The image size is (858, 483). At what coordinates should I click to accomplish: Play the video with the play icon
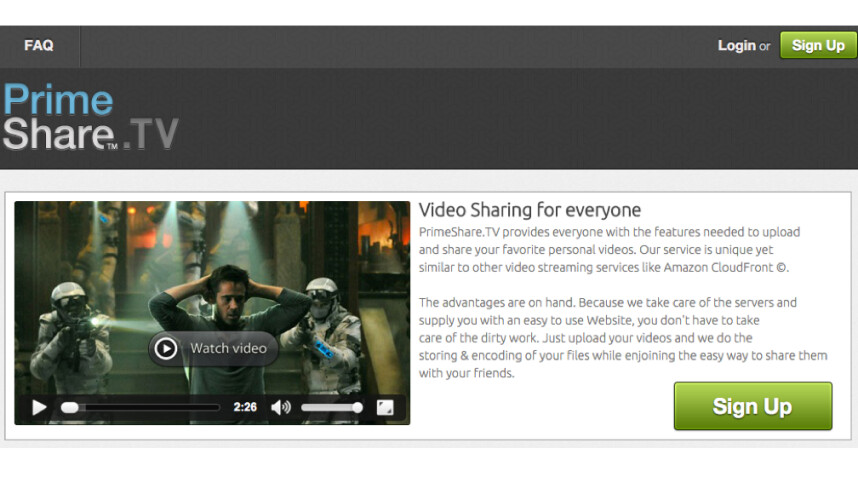click(39, 408)
